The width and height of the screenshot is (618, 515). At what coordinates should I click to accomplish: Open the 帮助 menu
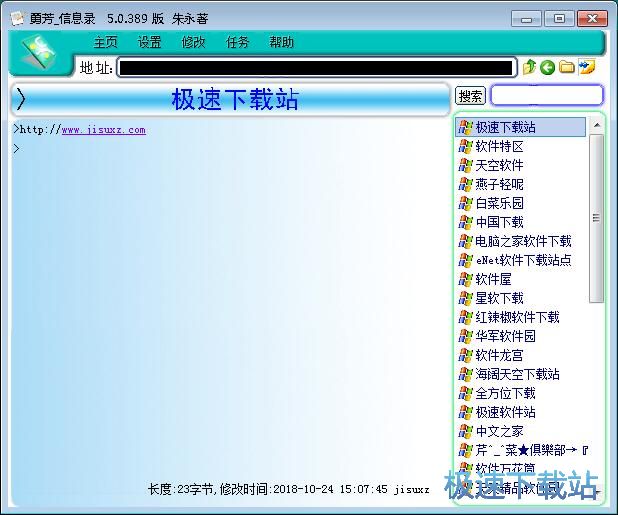point(281,42)
